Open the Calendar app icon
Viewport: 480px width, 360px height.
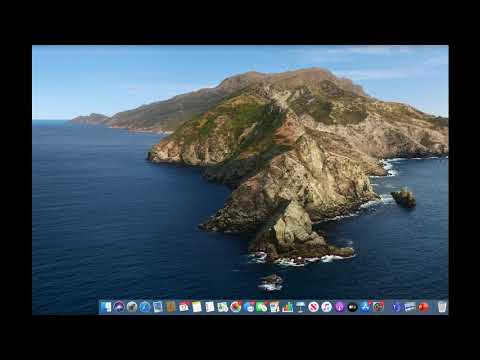(x=184, y=307)
